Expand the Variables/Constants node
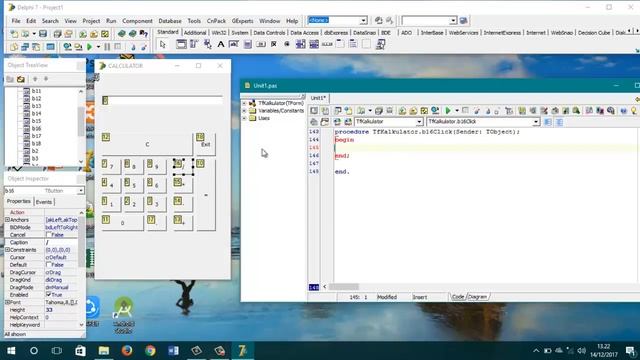Screen dimensions: 640x360 click(244, 111)
